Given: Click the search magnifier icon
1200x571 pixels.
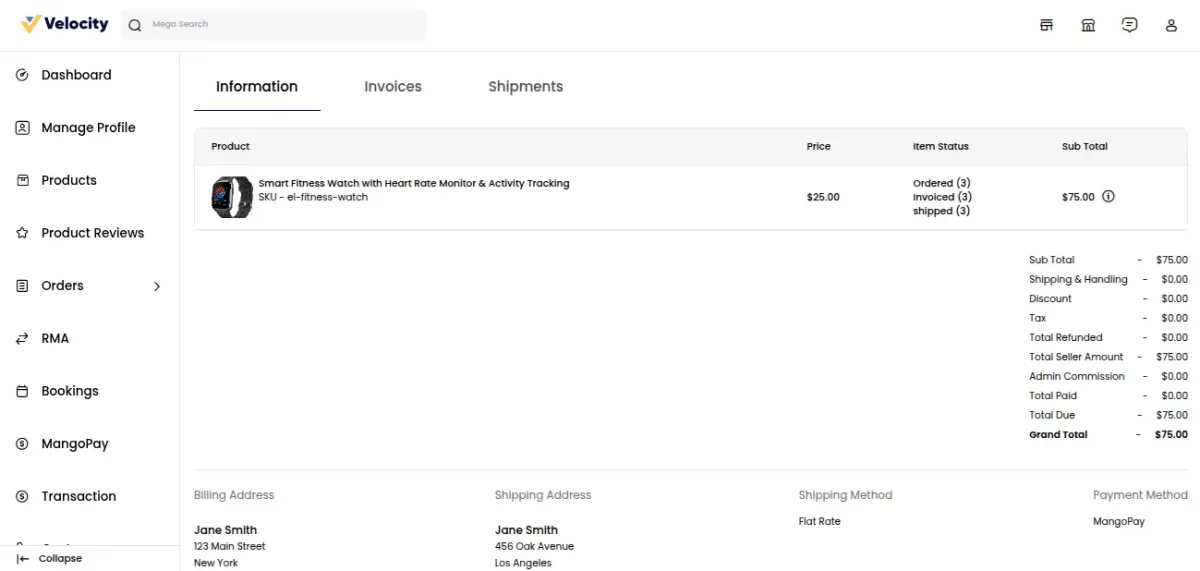Looking at the screenshot, I should 135,25.
